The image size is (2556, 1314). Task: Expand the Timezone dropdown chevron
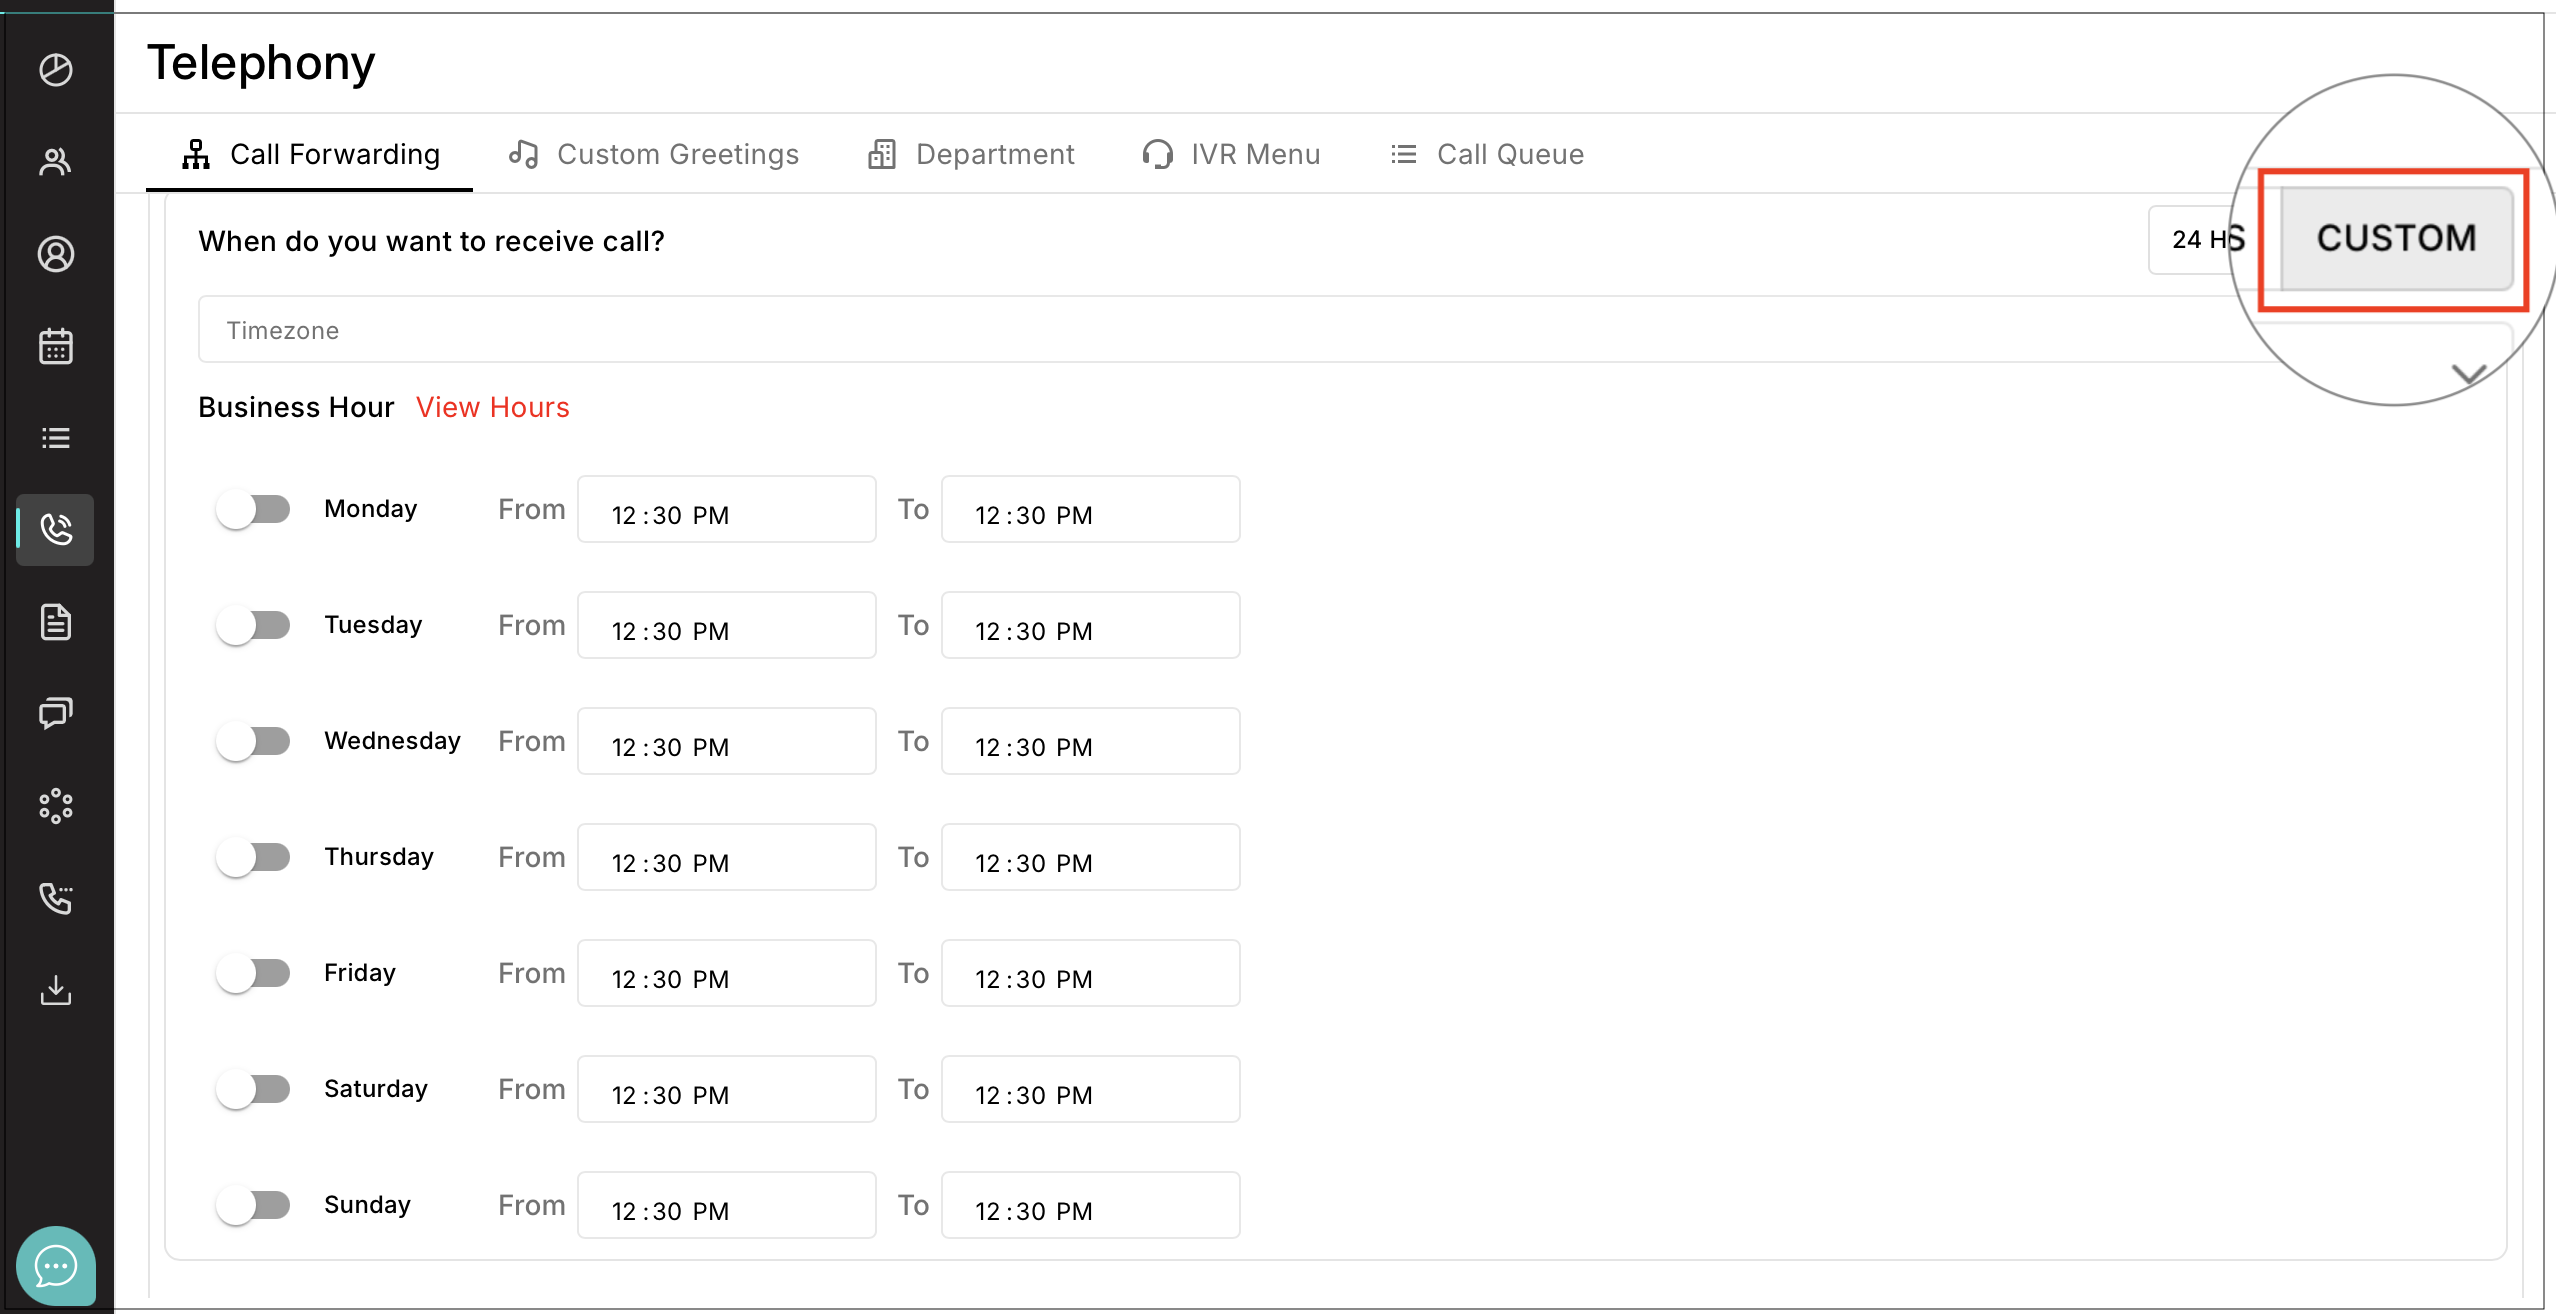coord(2469,374)
